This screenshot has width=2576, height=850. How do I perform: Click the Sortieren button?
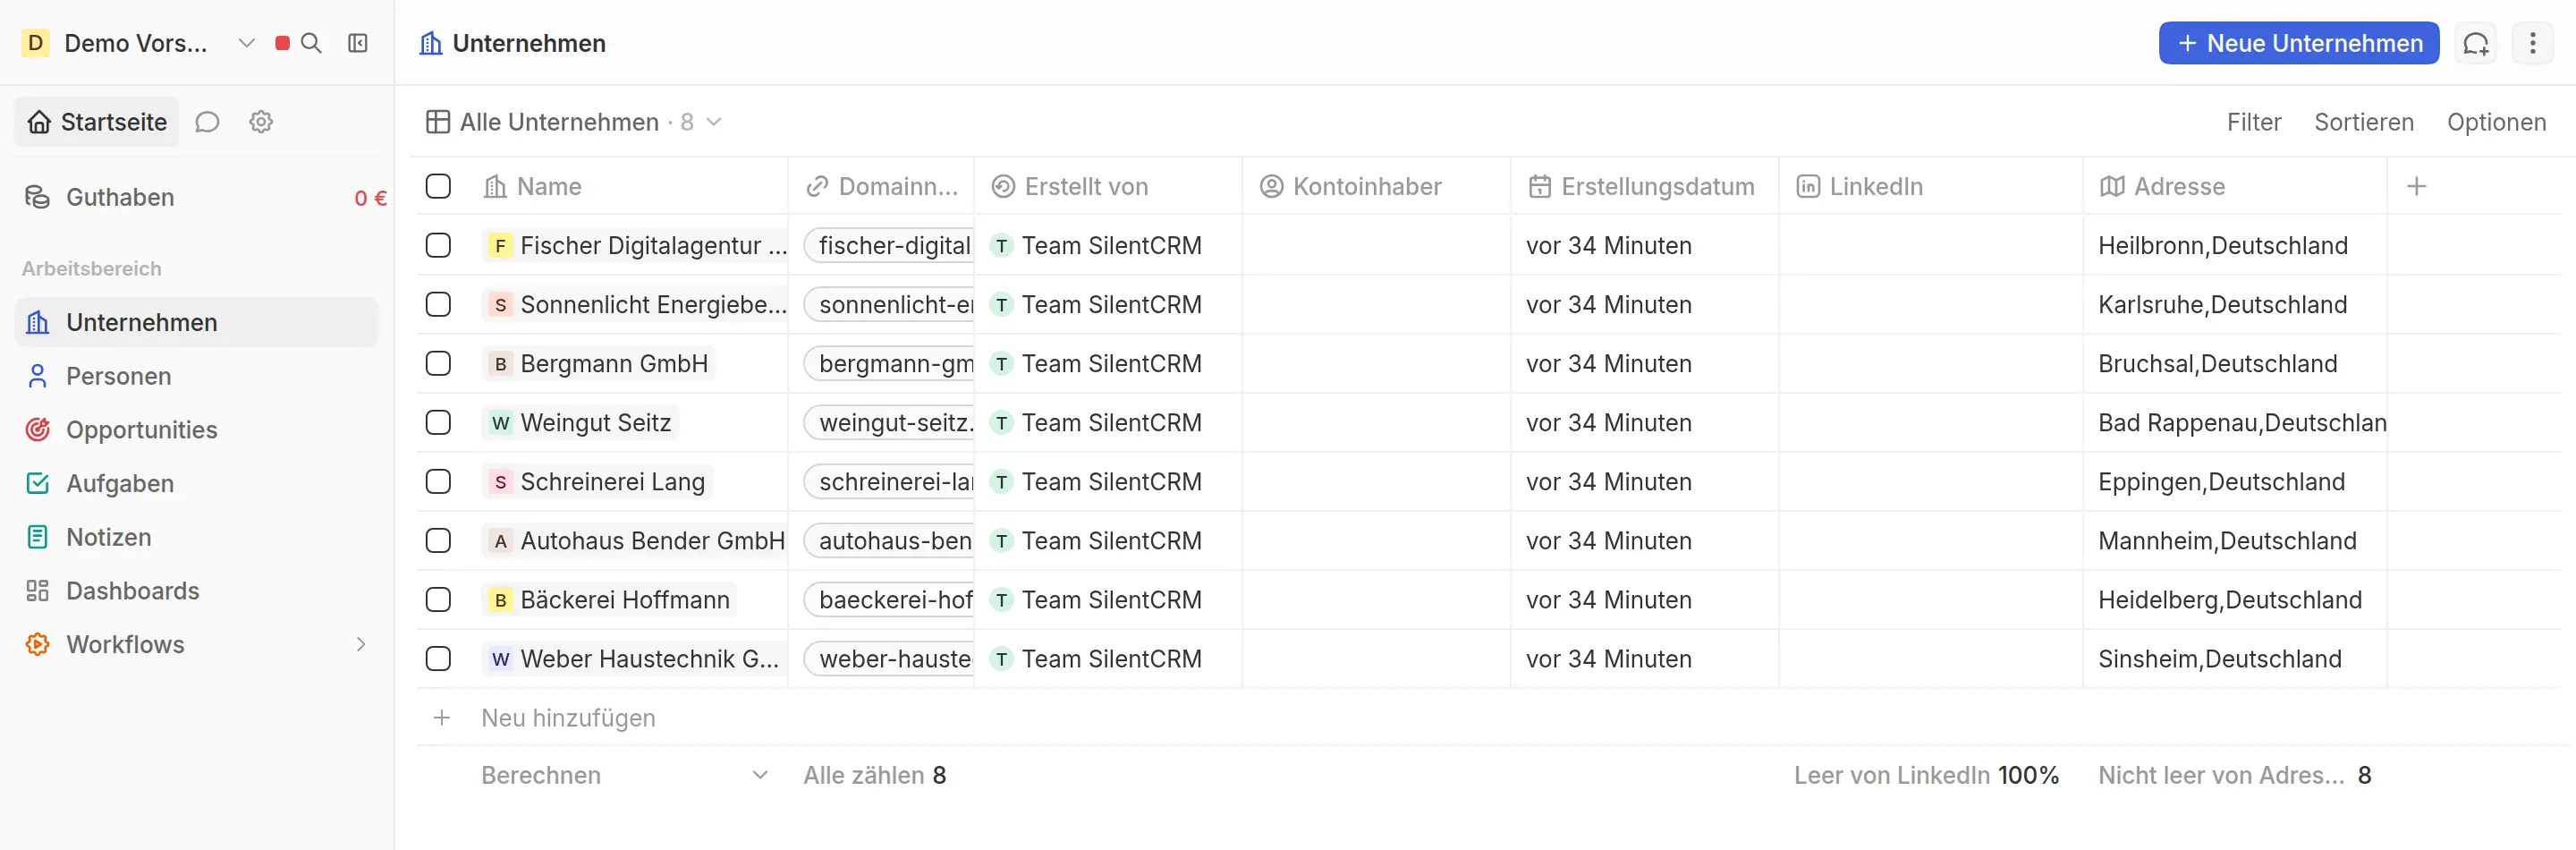[x=2363, y=122]
